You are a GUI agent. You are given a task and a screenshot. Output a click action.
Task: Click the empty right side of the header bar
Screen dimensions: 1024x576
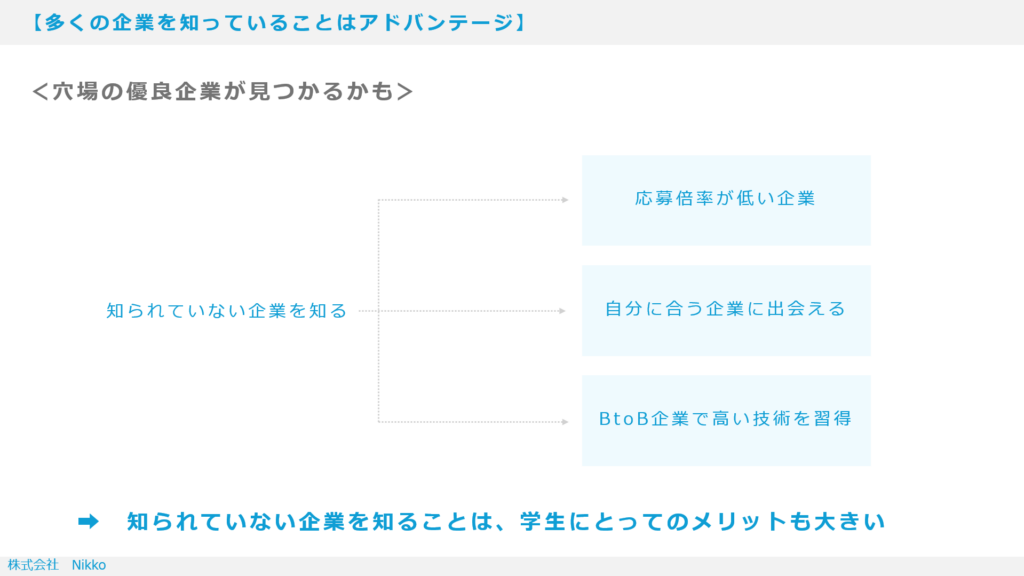pyautogui.click(x=780, y=22)
